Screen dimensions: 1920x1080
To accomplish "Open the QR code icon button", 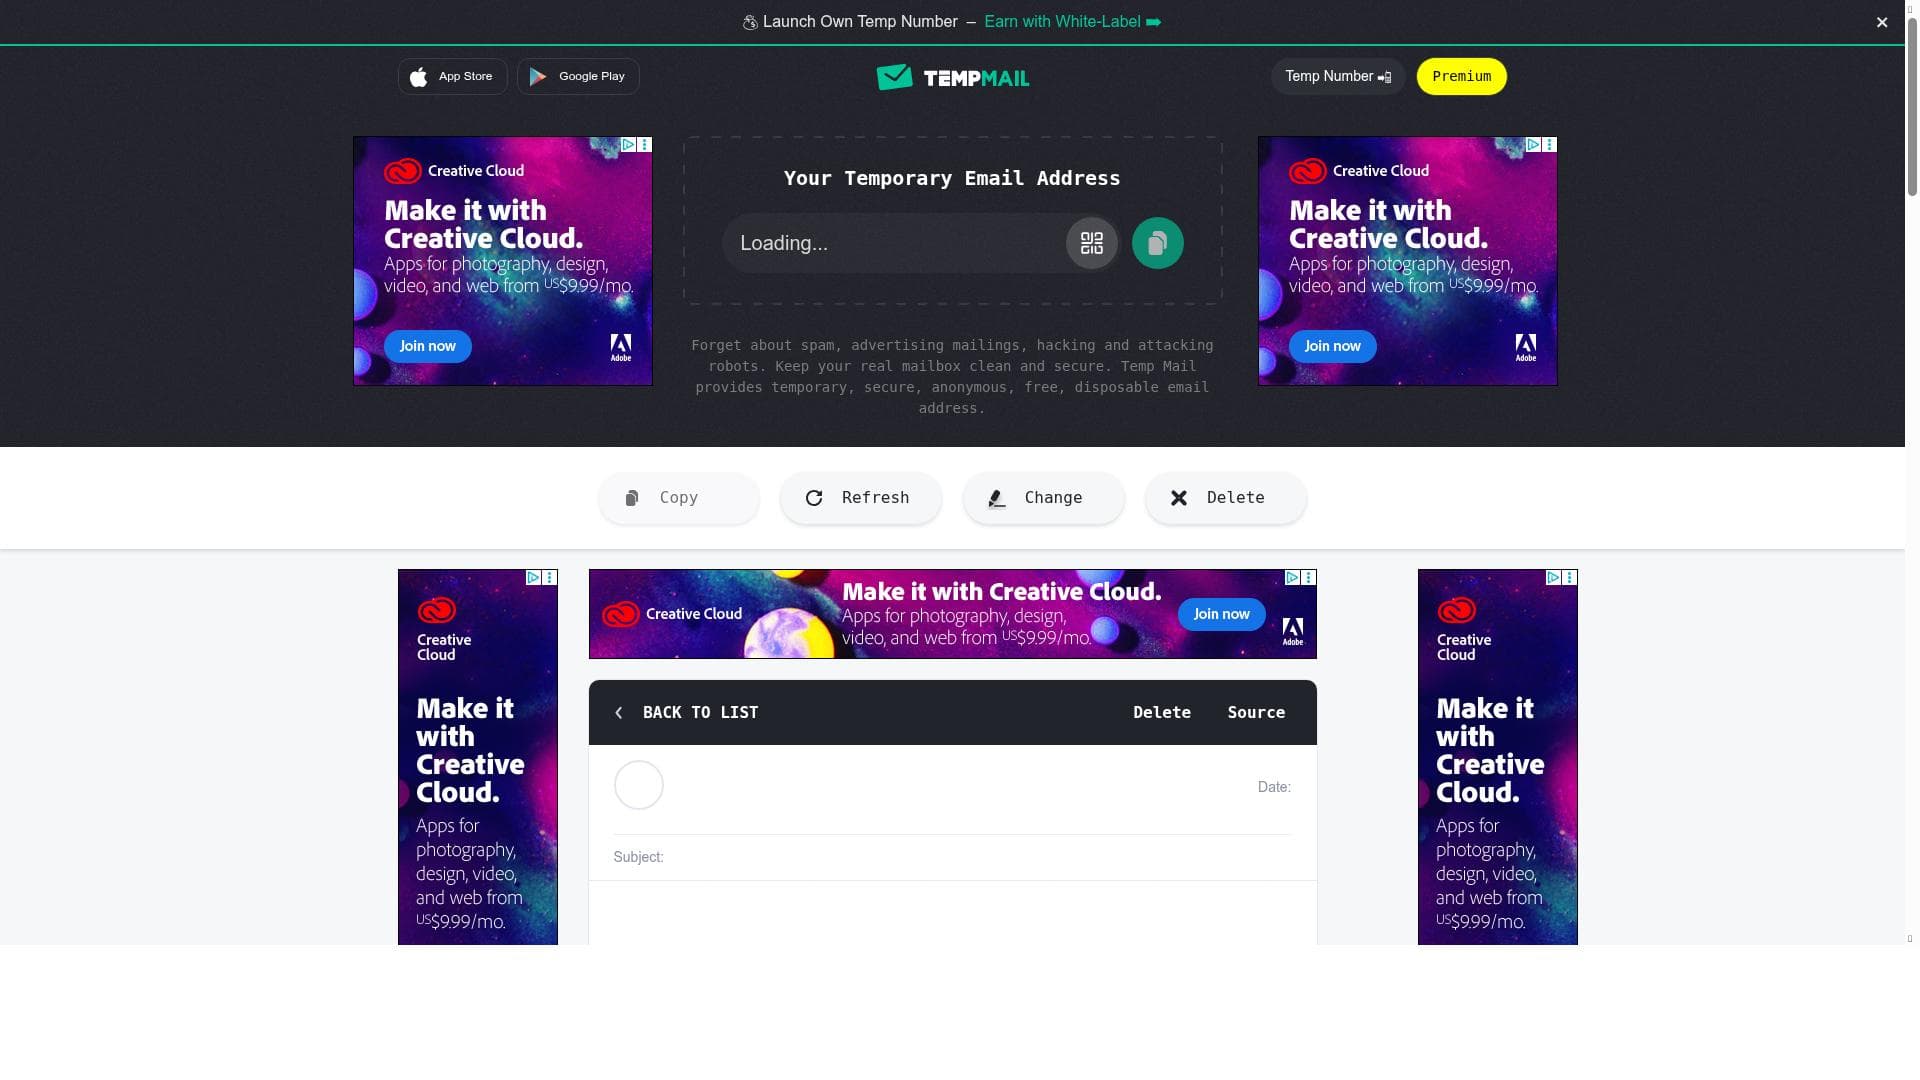I will pyautogui.click(x=1091, y=243).
